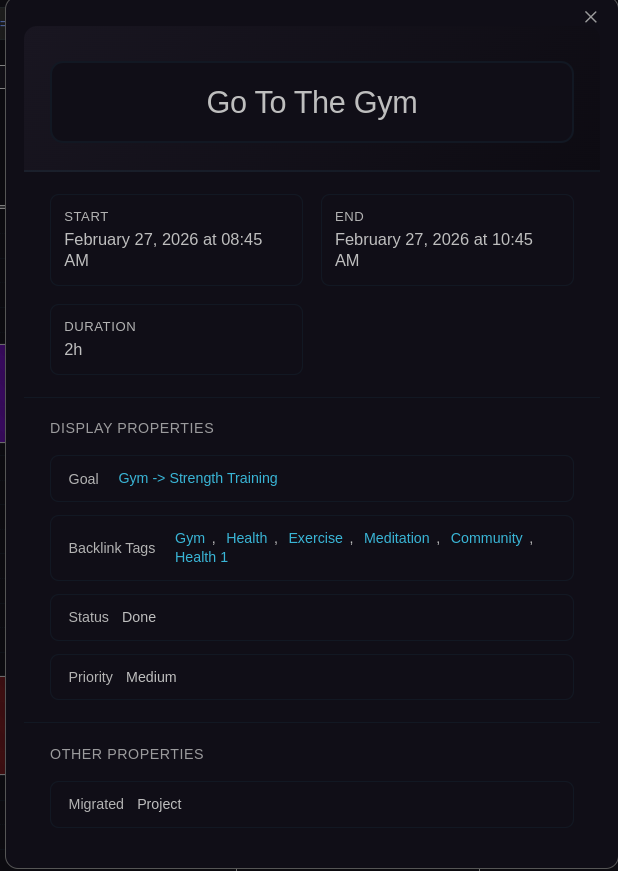Click the Display Properties section heading
Image resolution: width=618 pixels, height=871 pixels.
click(132, 428)
